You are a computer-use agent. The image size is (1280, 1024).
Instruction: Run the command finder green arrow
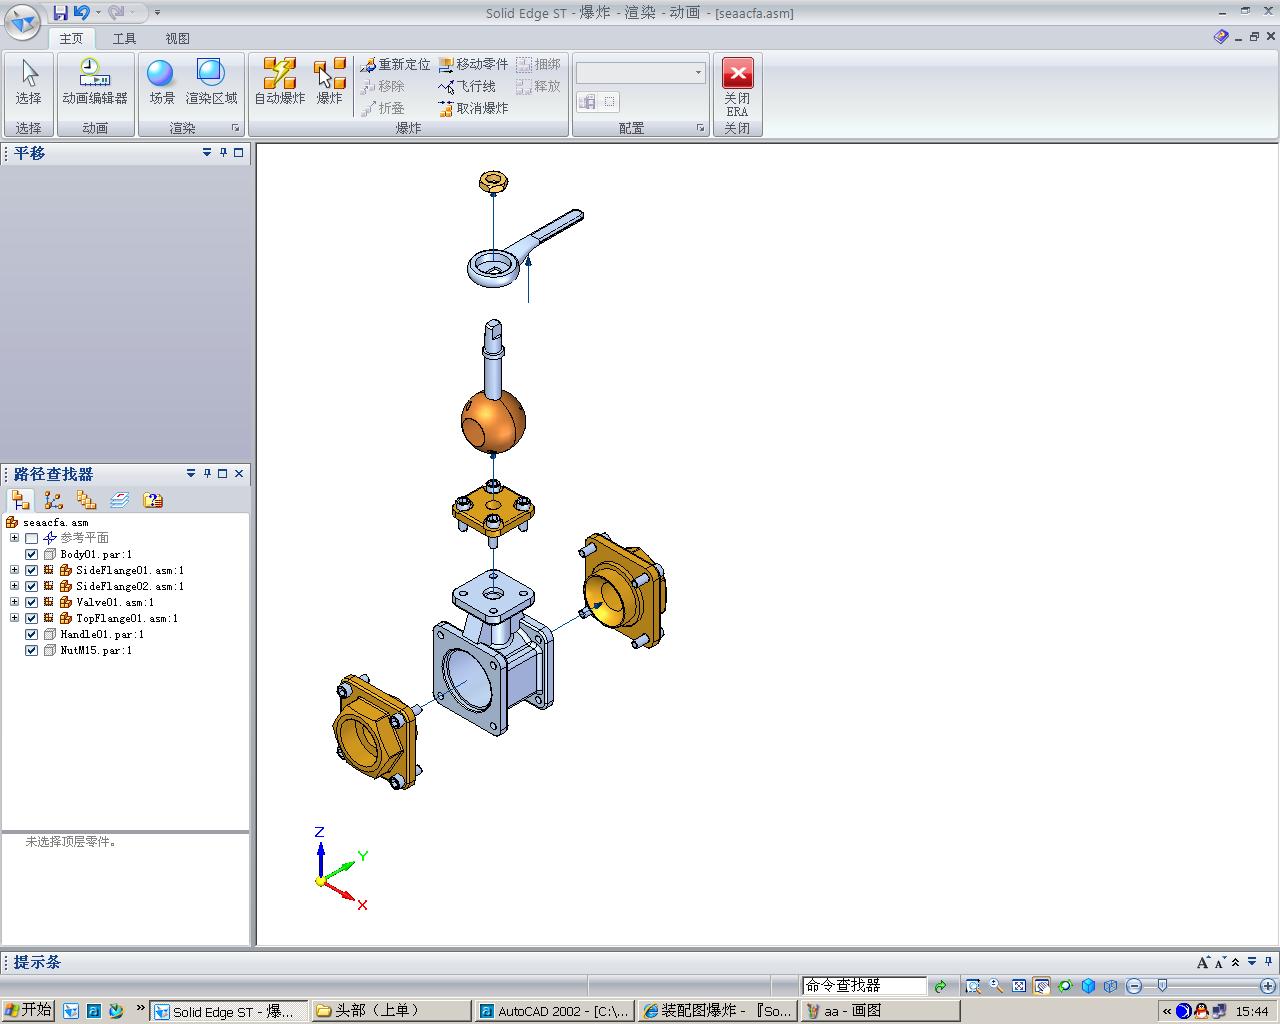tap(940, 986)
